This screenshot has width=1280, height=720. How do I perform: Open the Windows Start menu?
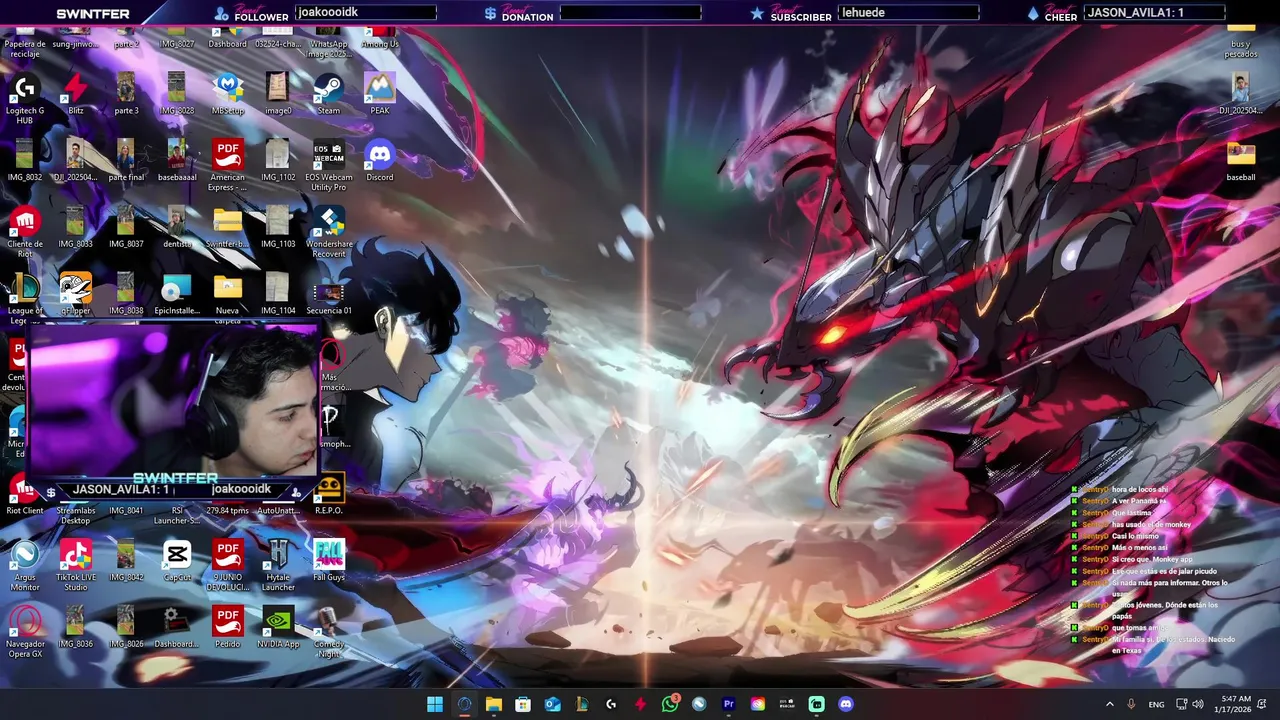[435, 704]
